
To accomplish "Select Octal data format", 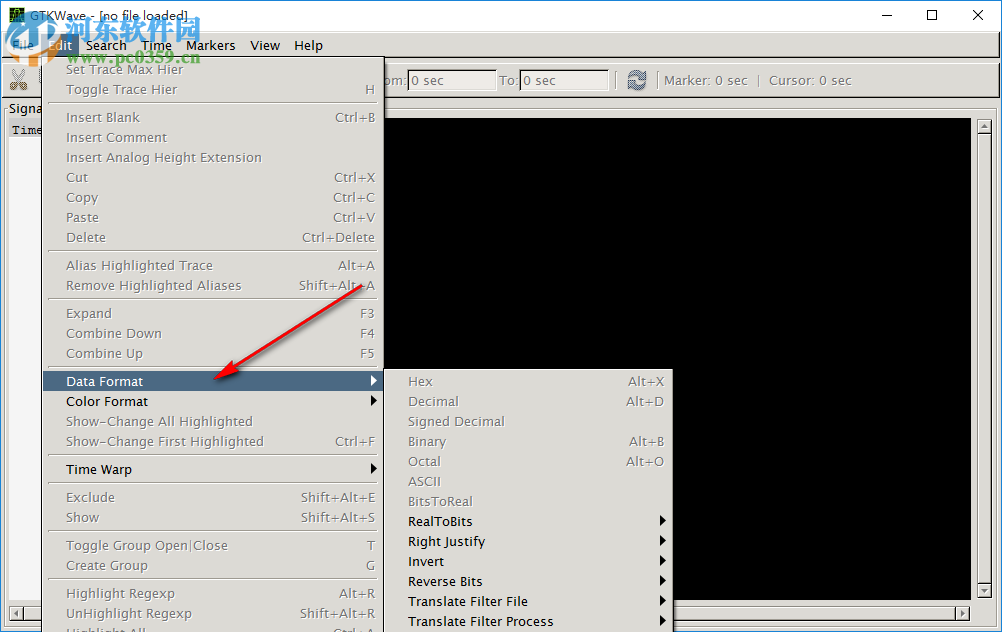I will 528,461.
